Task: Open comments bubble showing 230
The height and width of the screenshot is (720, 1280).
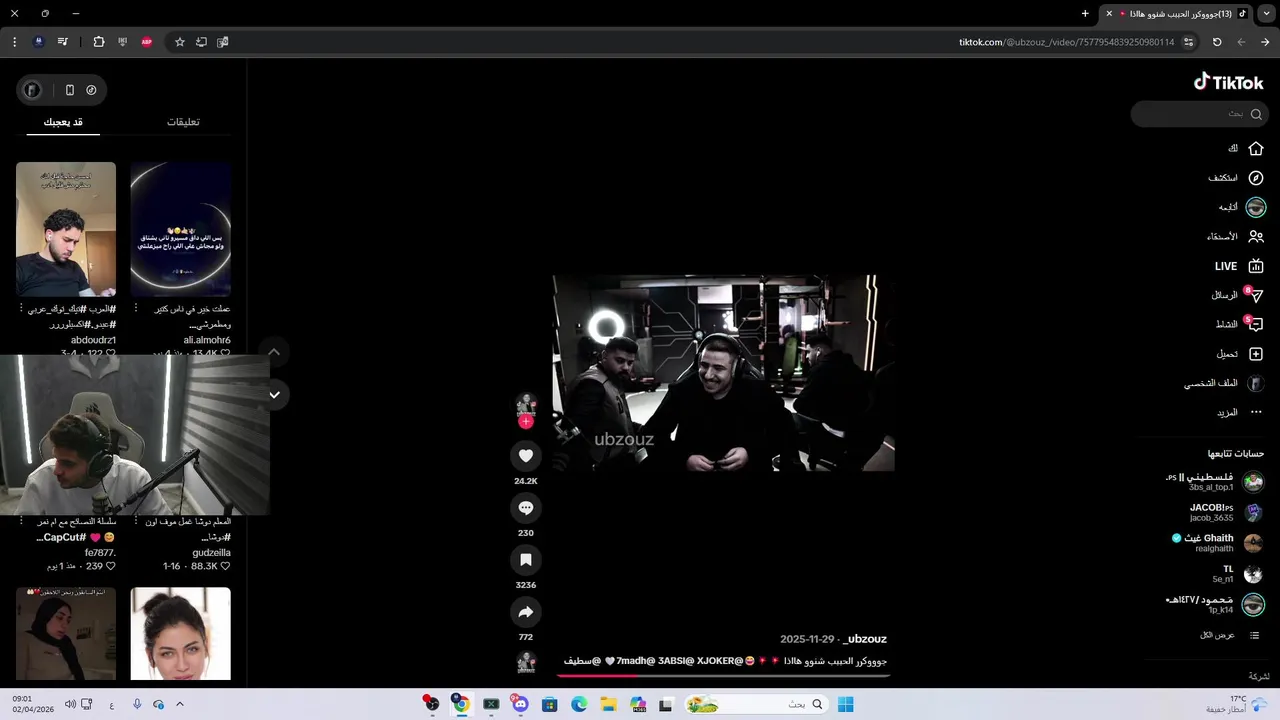Action: [526, 508]
